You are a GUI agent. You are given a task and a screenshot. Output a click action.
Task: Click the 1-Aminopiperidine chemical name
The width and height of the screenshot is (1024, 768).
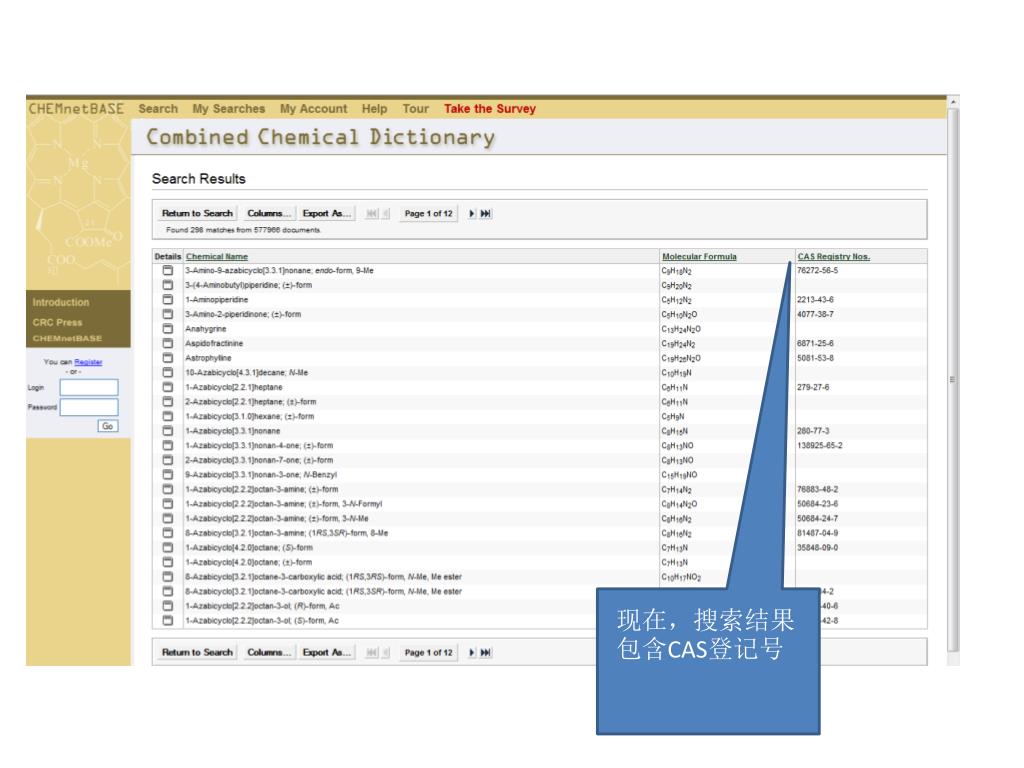click(x=217, y=300)
